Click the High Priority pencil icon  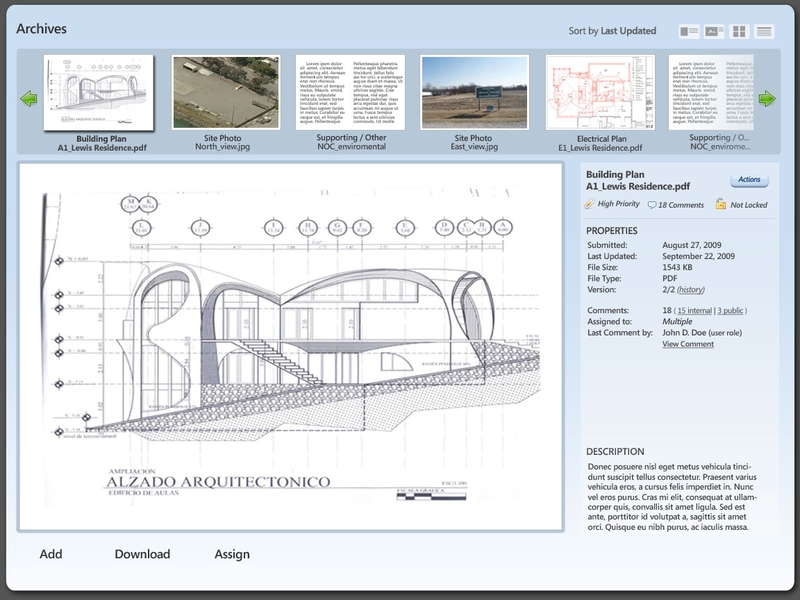(x=589, y=204)
